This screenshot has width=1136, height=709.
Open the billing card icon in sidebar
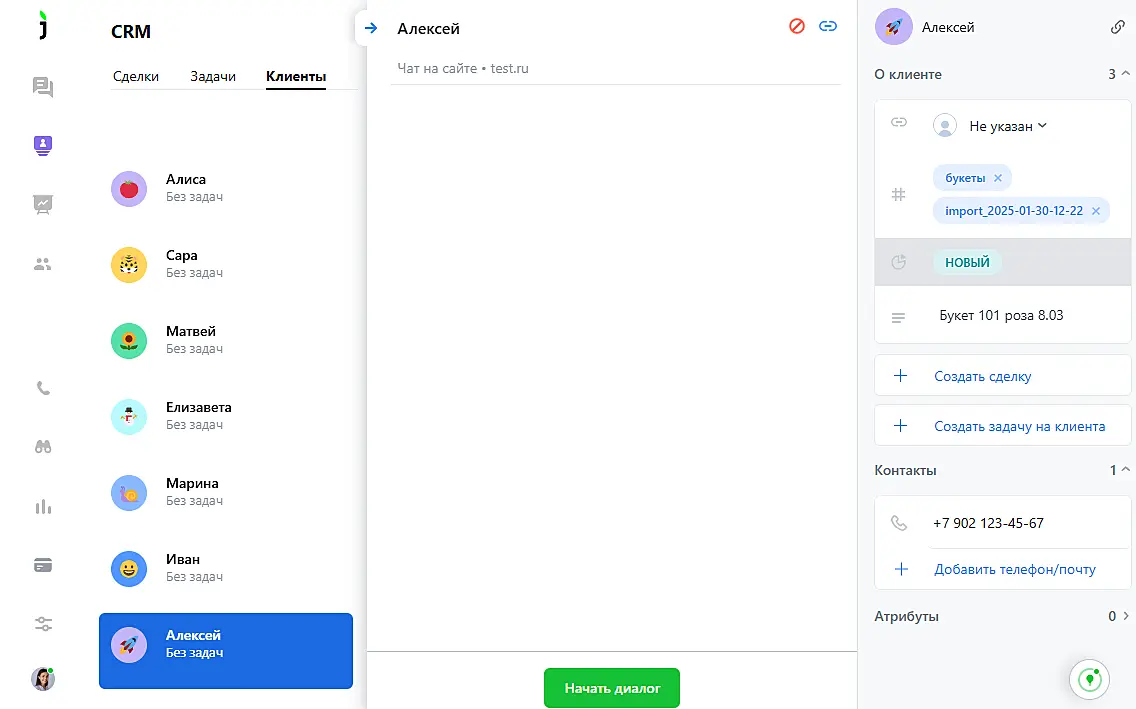[43, 565]
